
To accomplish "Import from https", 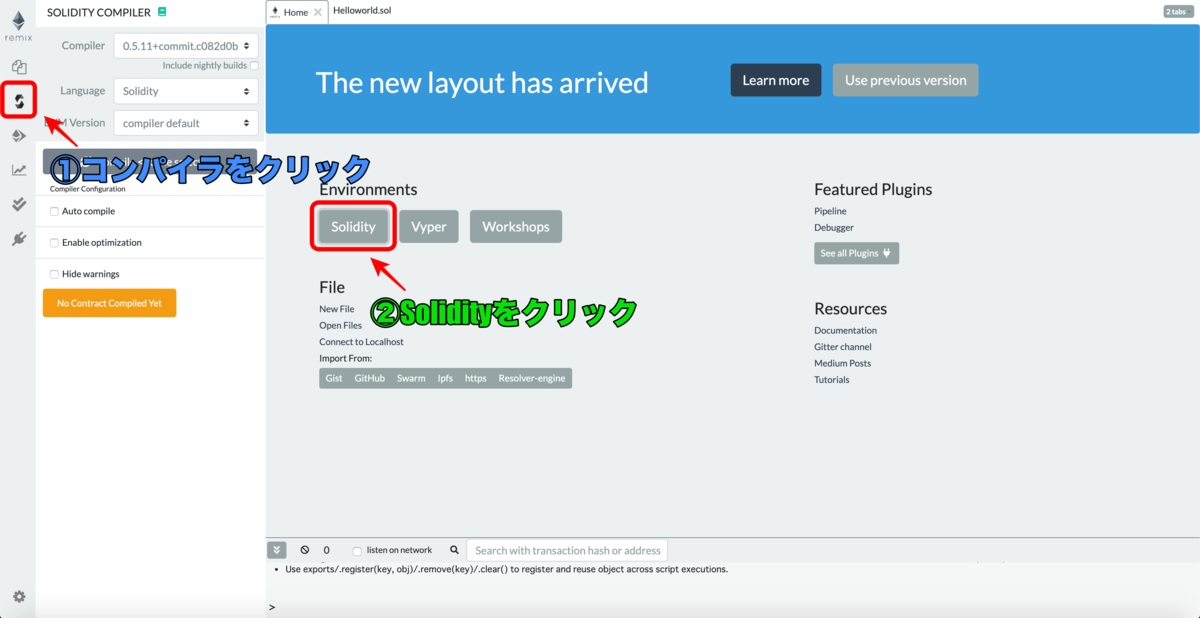I will pos(476,378).
